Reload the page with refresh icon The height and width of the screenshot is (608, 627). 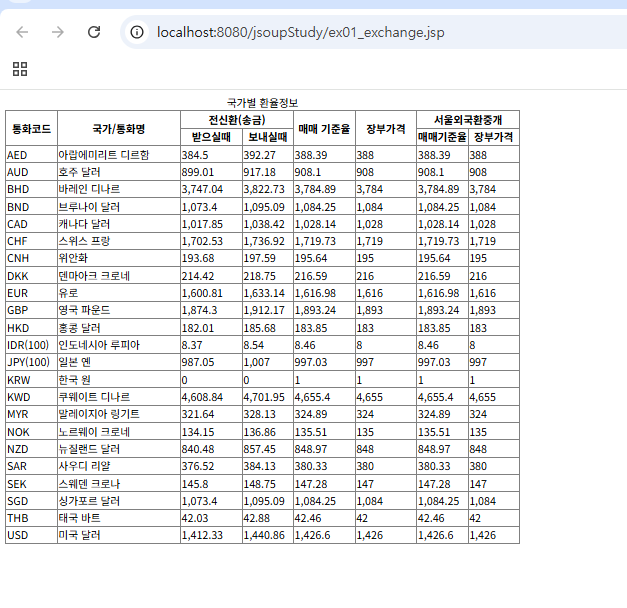94,32
